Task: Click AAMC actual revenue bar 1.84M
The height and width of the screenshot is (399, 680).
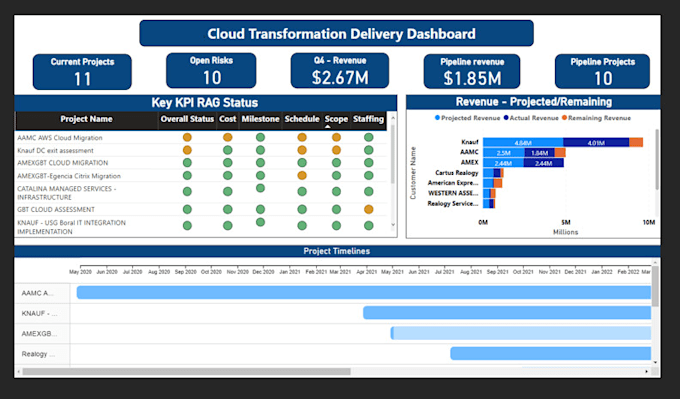Action: tap(539, 153)
